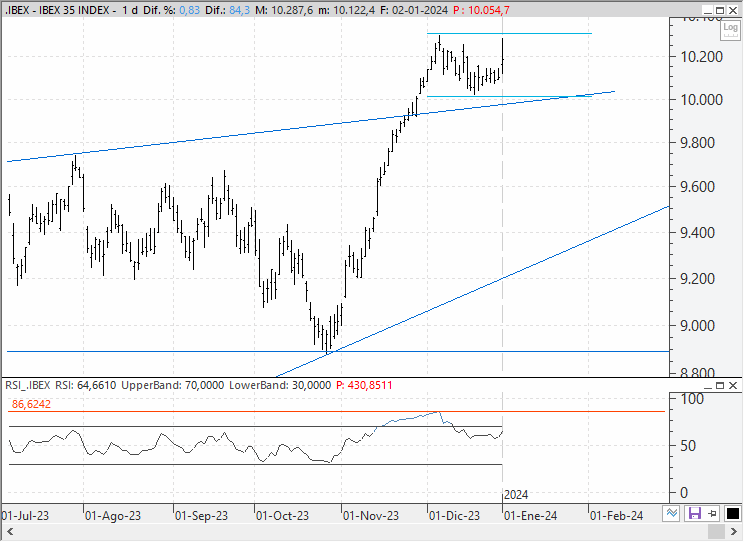Minimize the RSI indicator panel
744x542 pixels.
point(707,386)
